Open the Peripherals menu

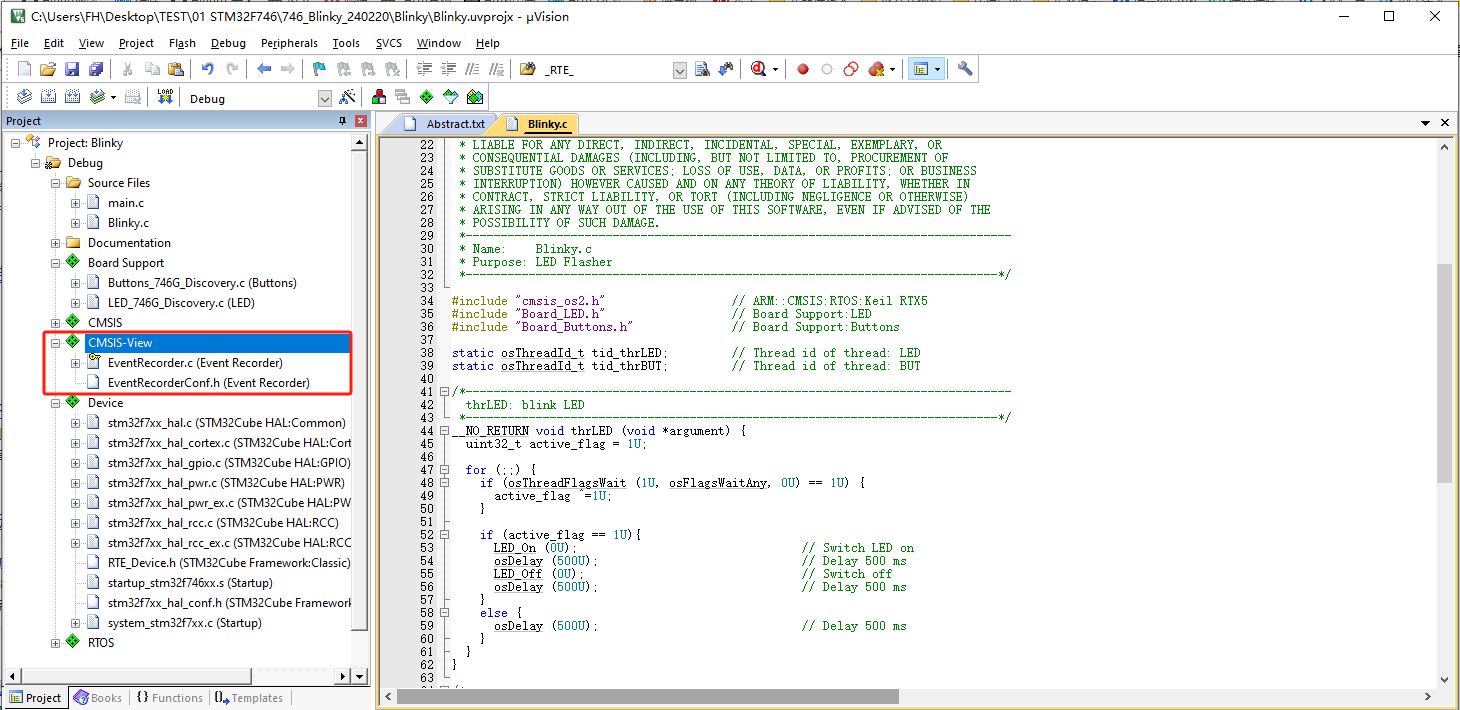click(289, 43)
